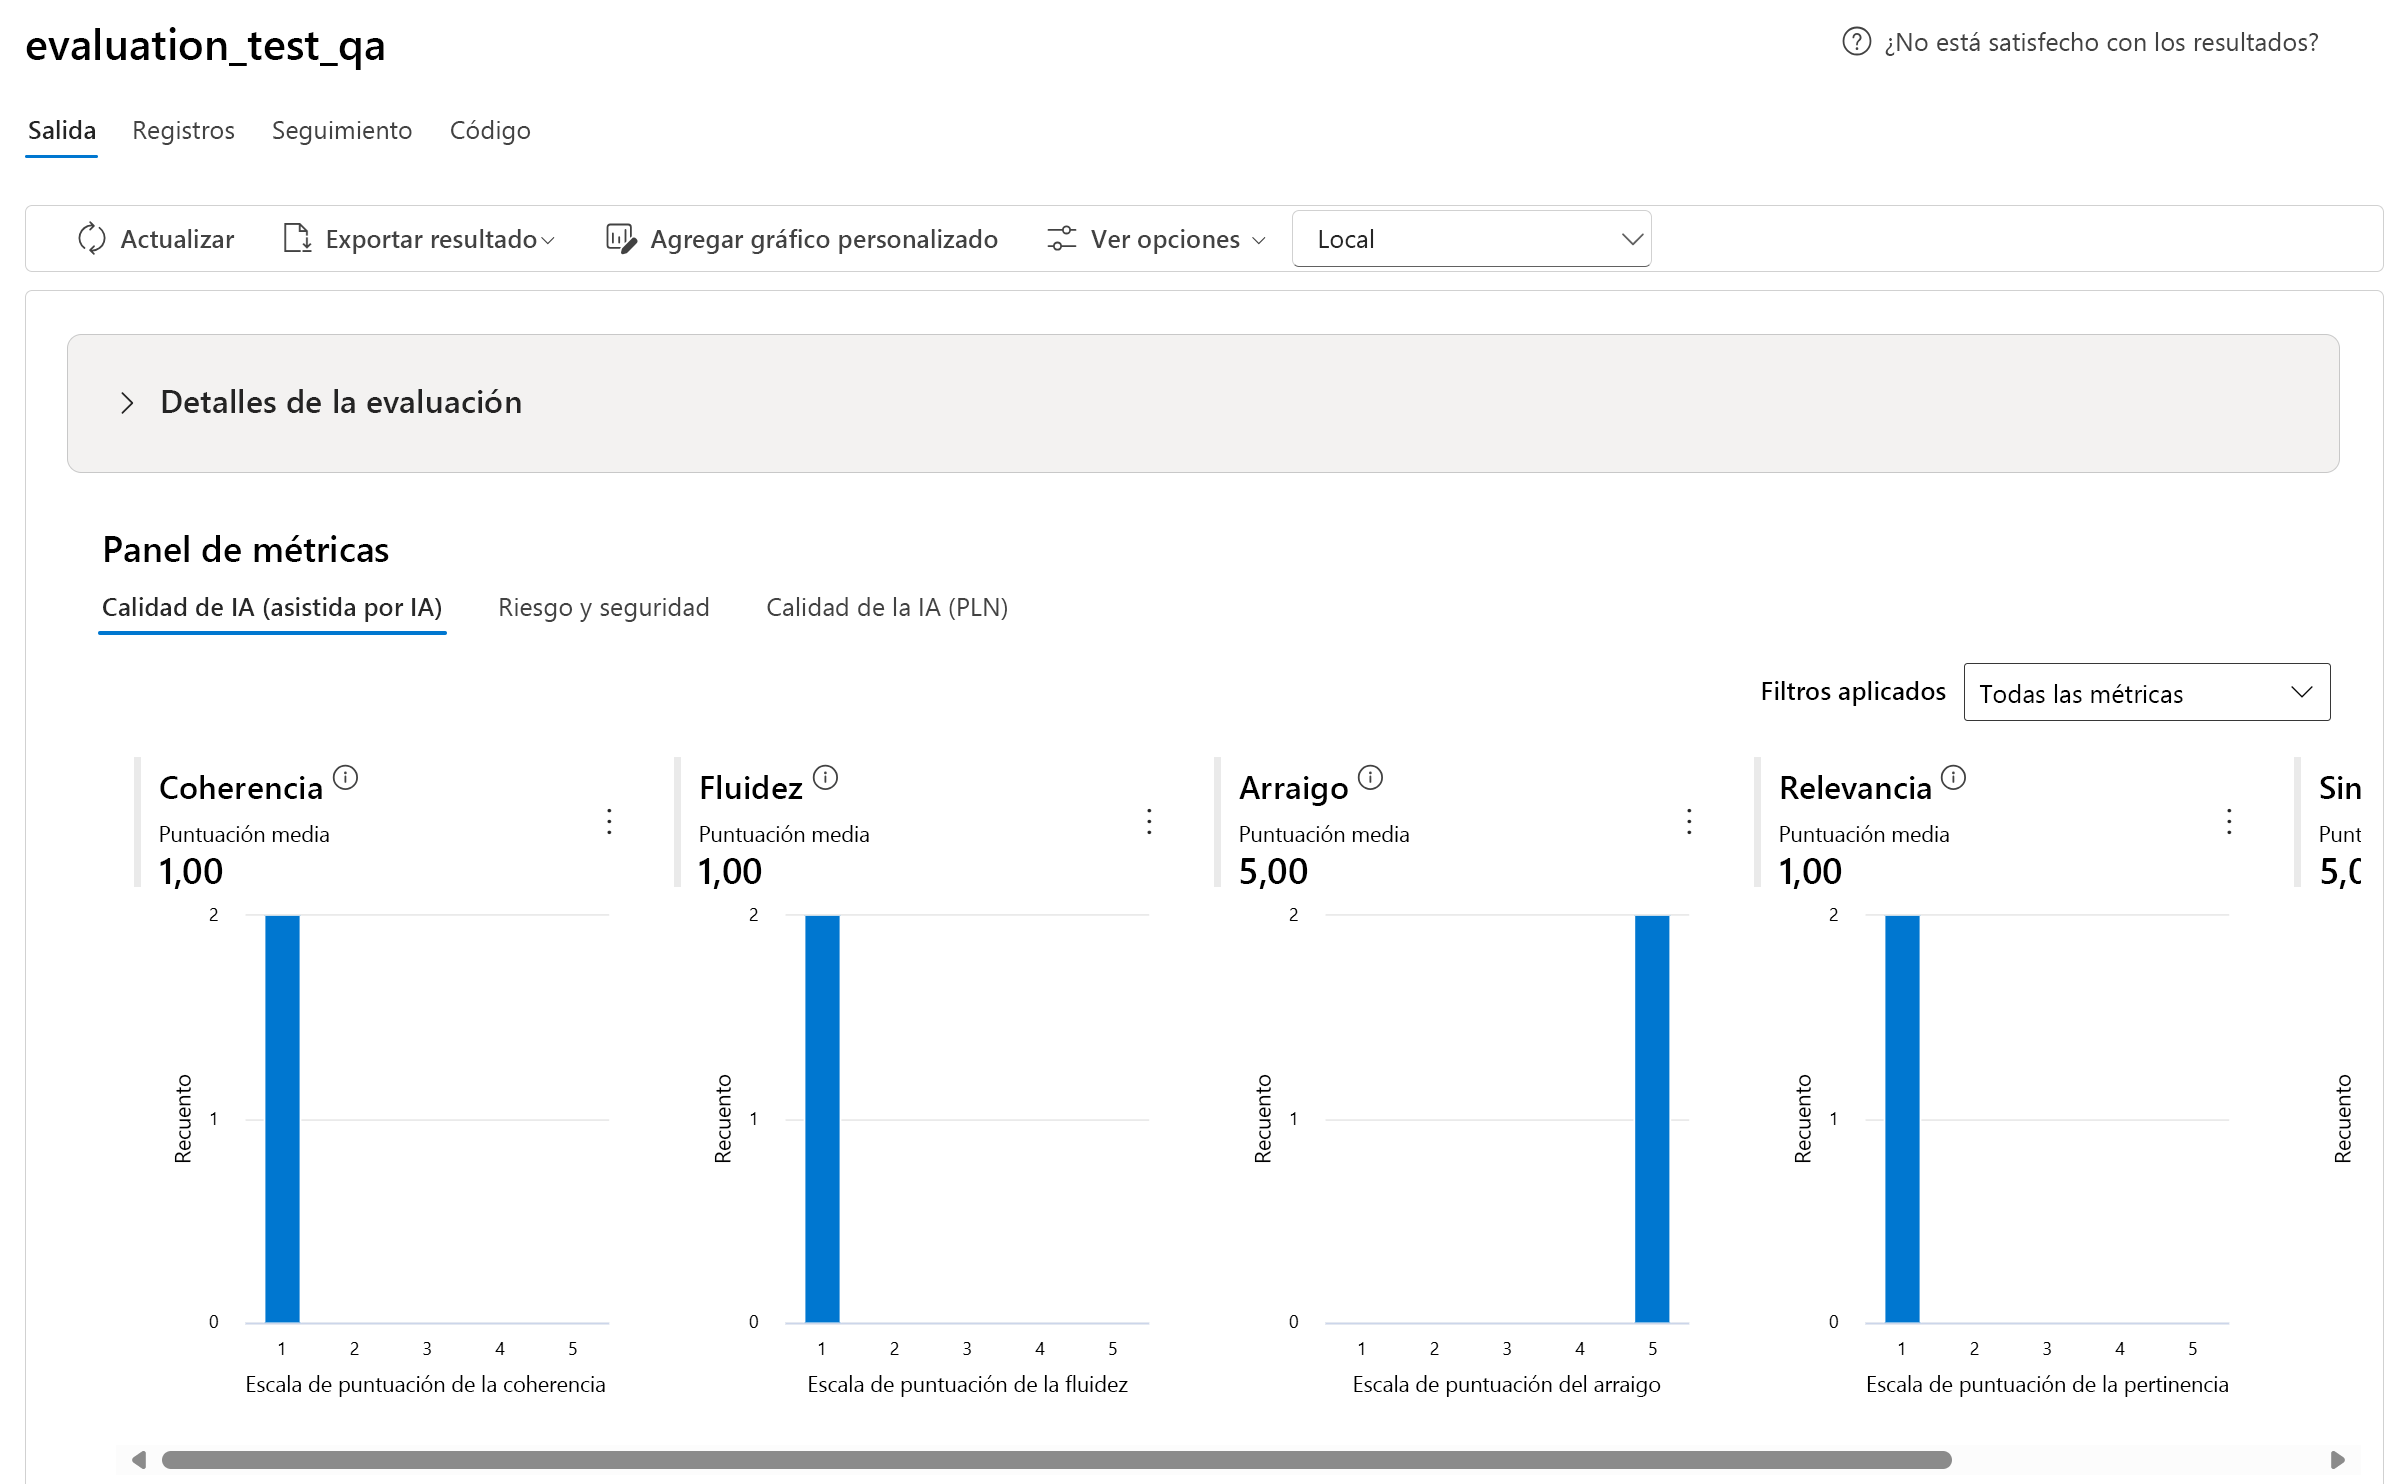Open the Todas las métricas filter dropdown
Image resolution: width=2392 pixels, height=1484 pixels.
pyautogui.click(x=2146, y=692)
